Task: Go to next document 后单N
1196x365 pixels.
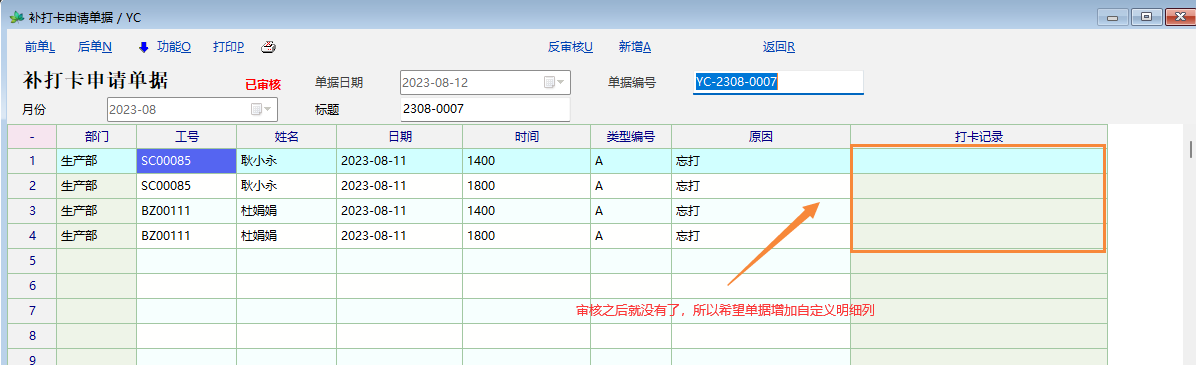Action: pos(95,47)
